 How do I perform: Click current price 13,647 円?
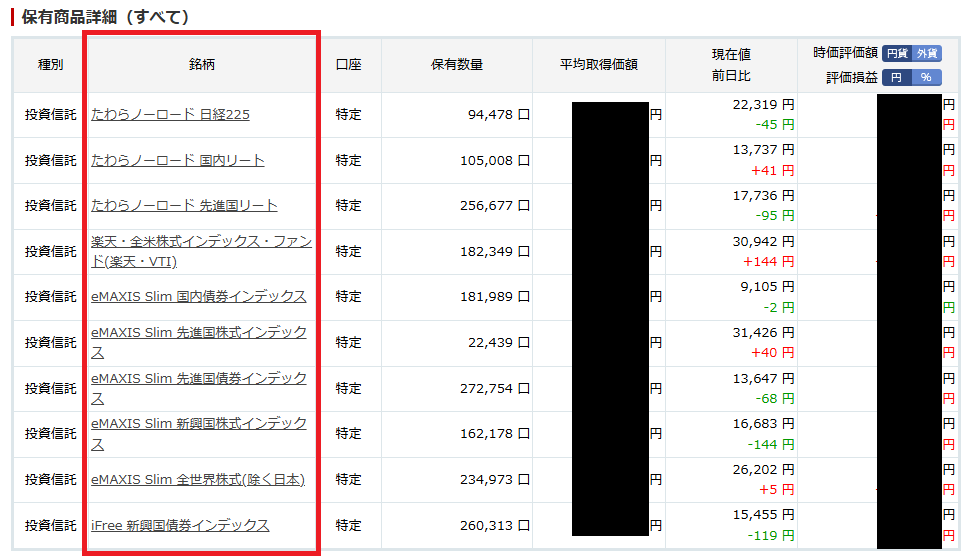tap(763, 378)
